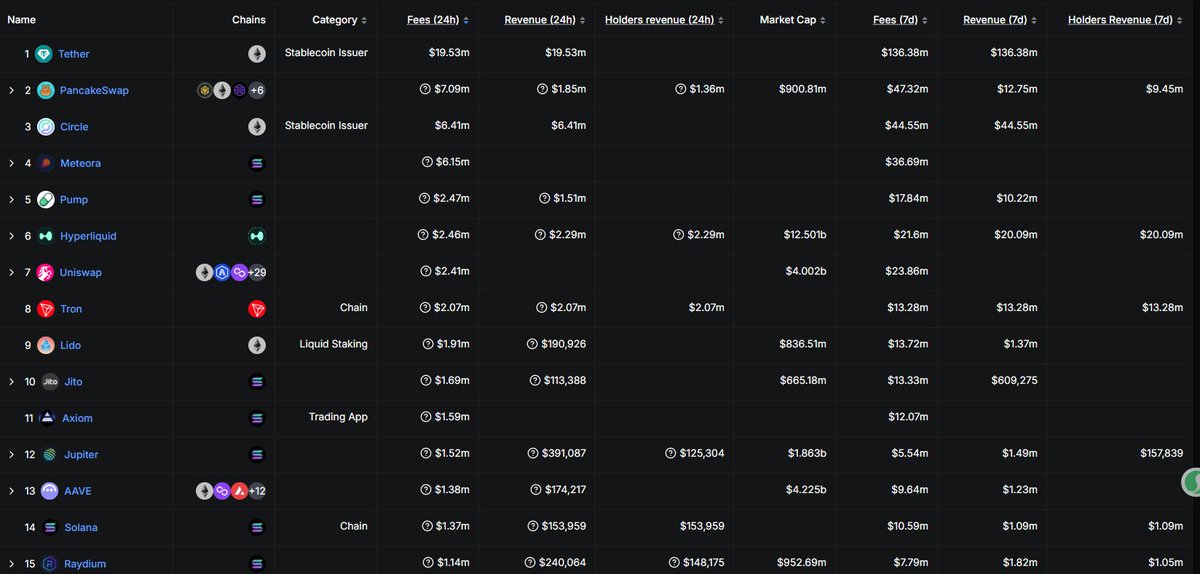This screenshot has height=574, width=1200.
Task: Click the +12 chains badge for AAVE
Action: pos(256,491)
